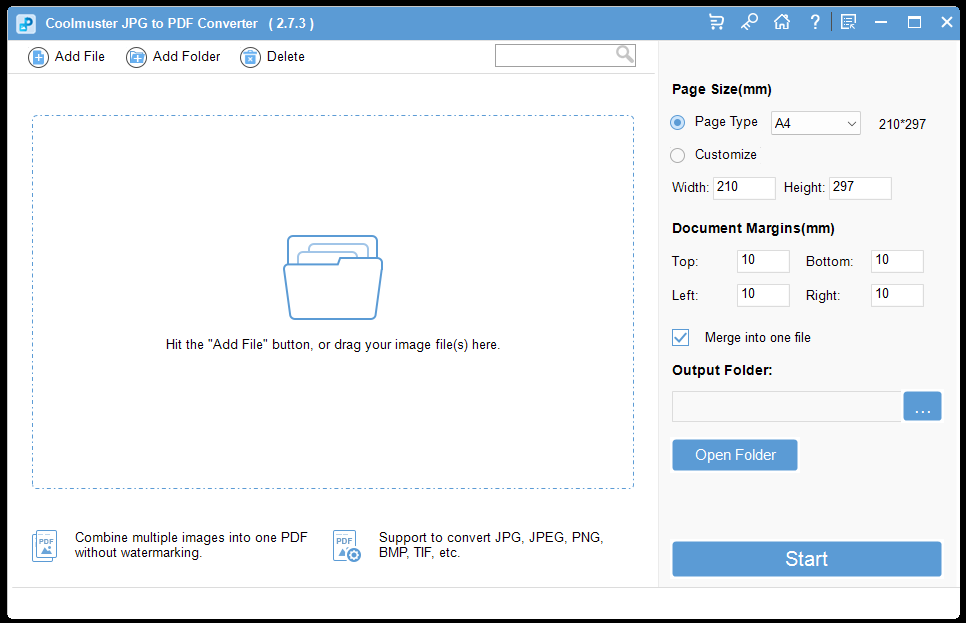Select the Customize radio option
966x623 pixels.
pyautogui.click(x=678, y=155)
